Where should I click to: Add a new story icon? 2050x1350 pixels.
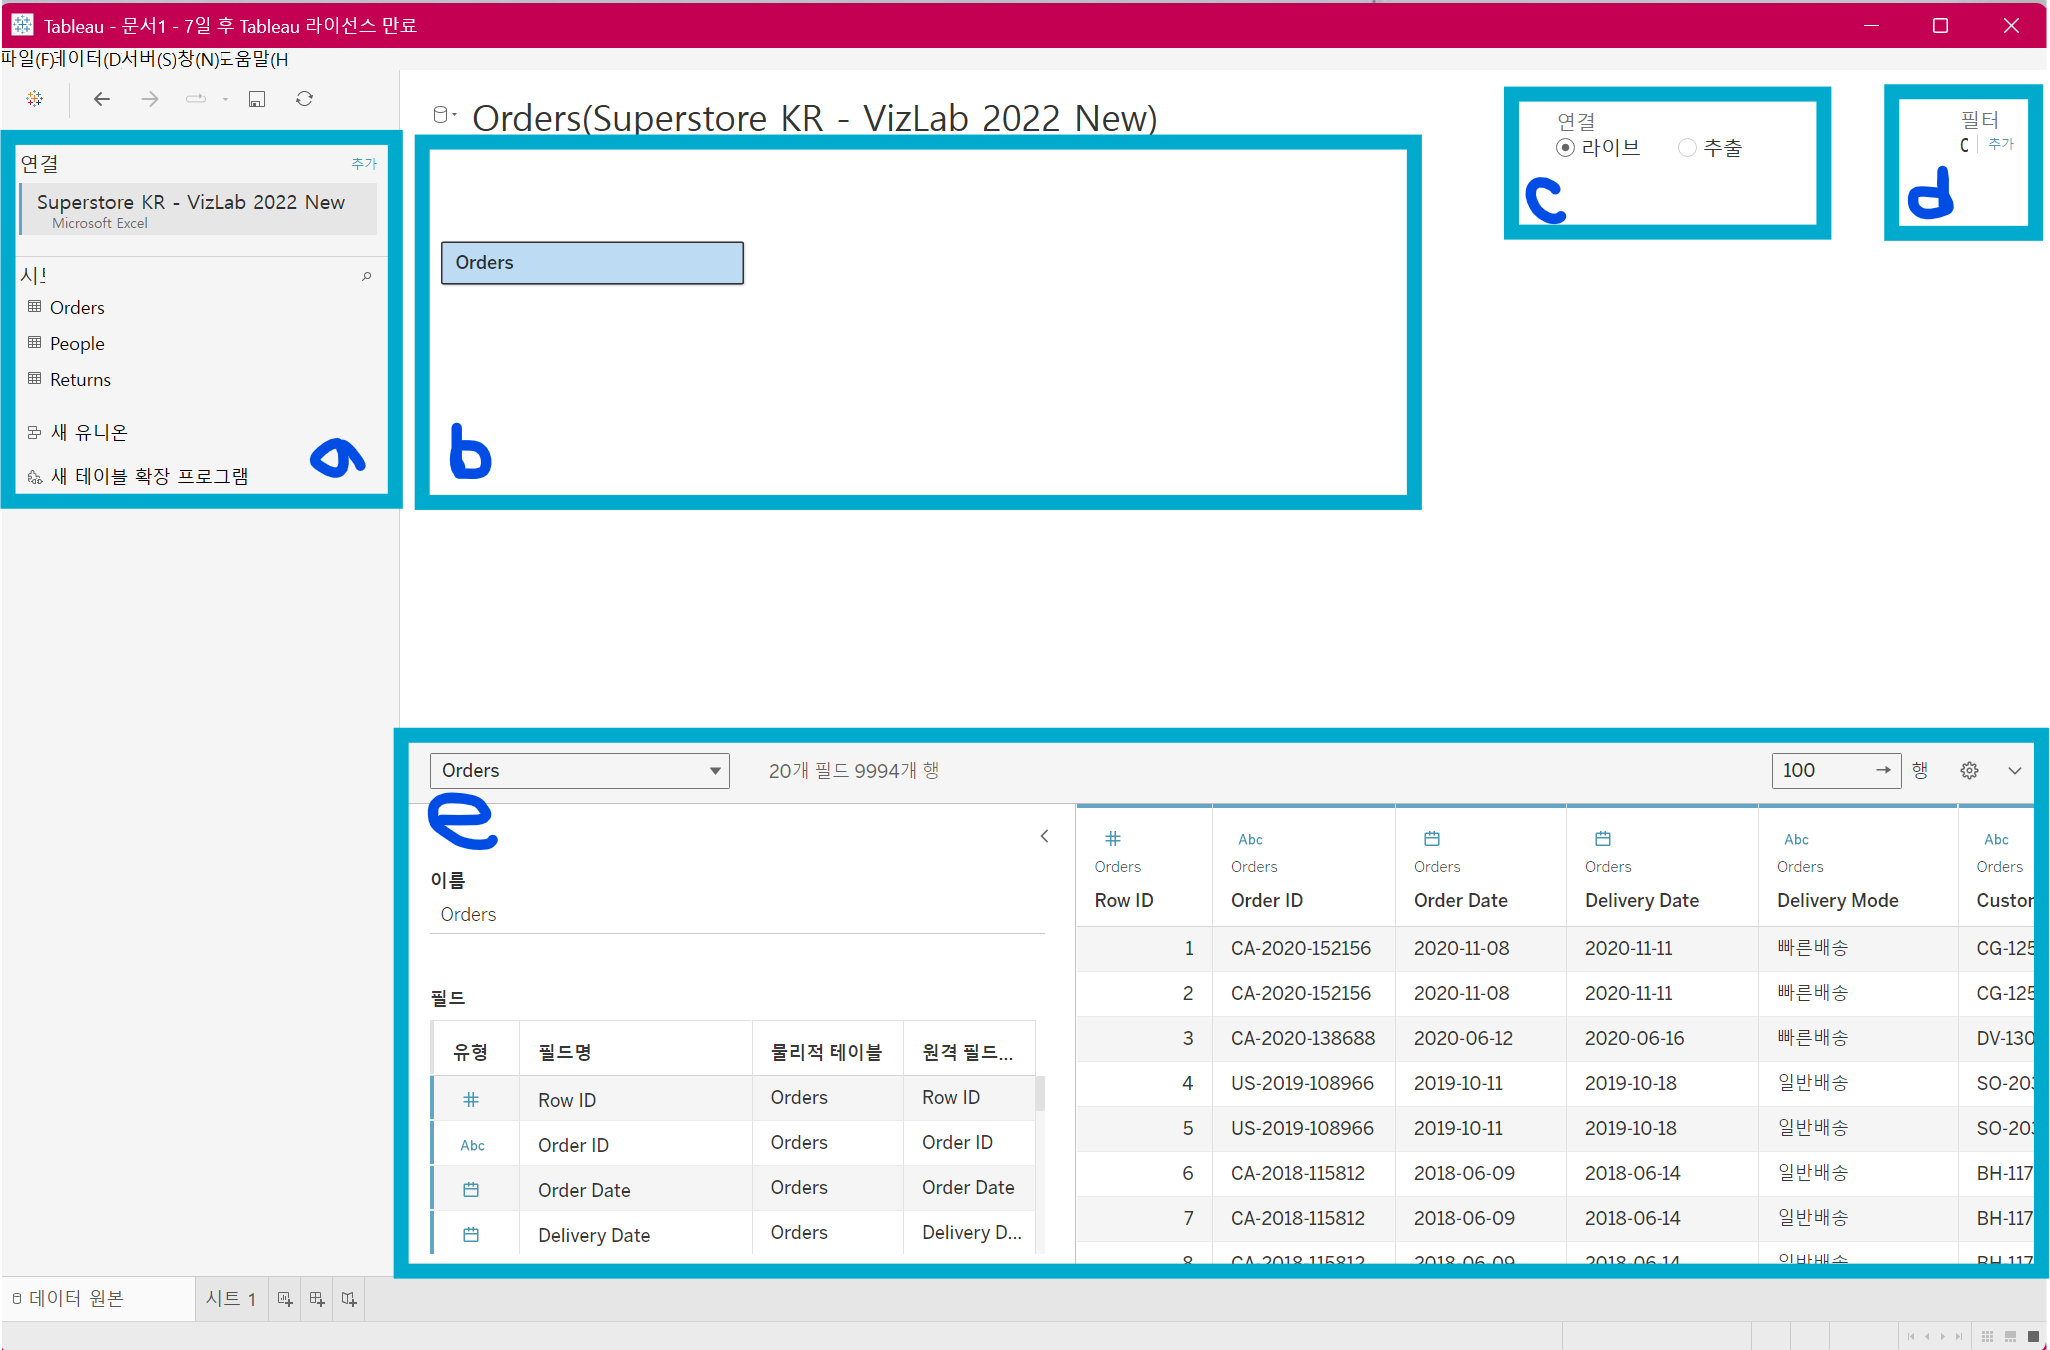349,1299
